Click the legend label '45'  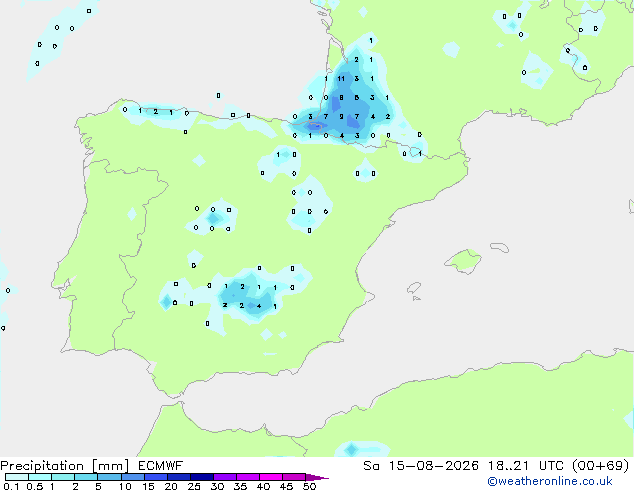coord(286,486)
